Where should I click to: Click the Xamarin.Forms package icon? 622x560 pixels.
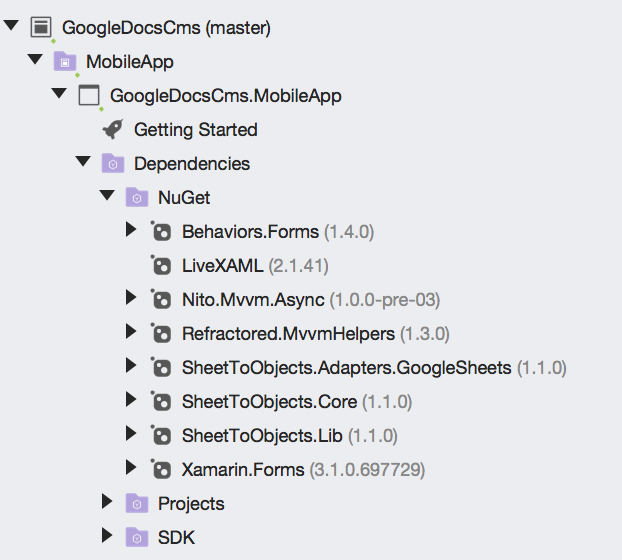(x=161, y=469)
